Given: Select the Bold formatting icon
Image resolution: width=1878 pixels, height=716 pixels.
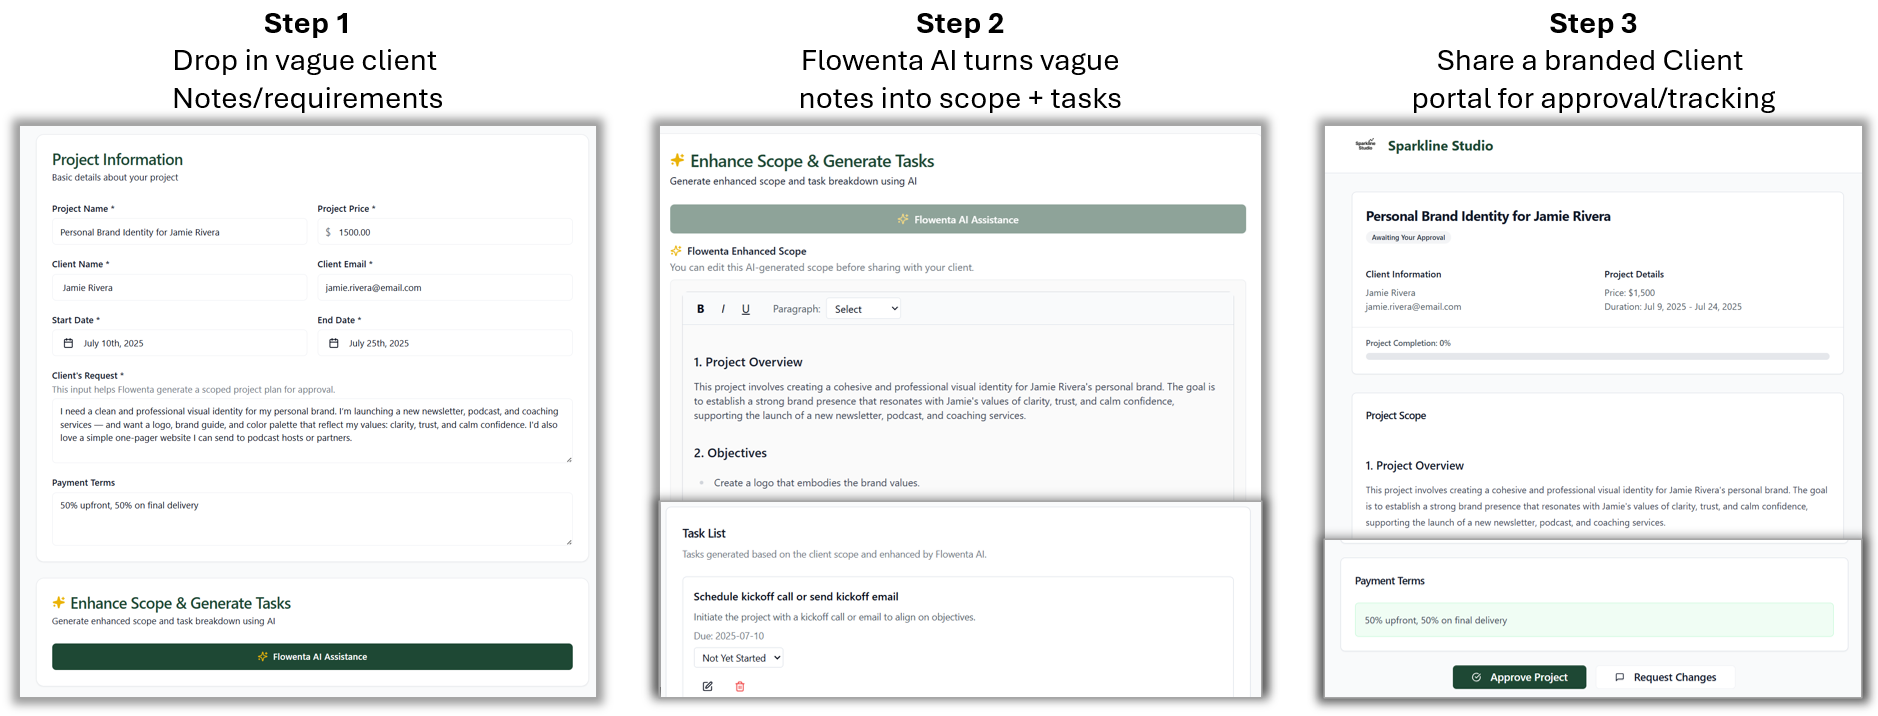Looking at the screenshot, I should click(x=700, y=308).
